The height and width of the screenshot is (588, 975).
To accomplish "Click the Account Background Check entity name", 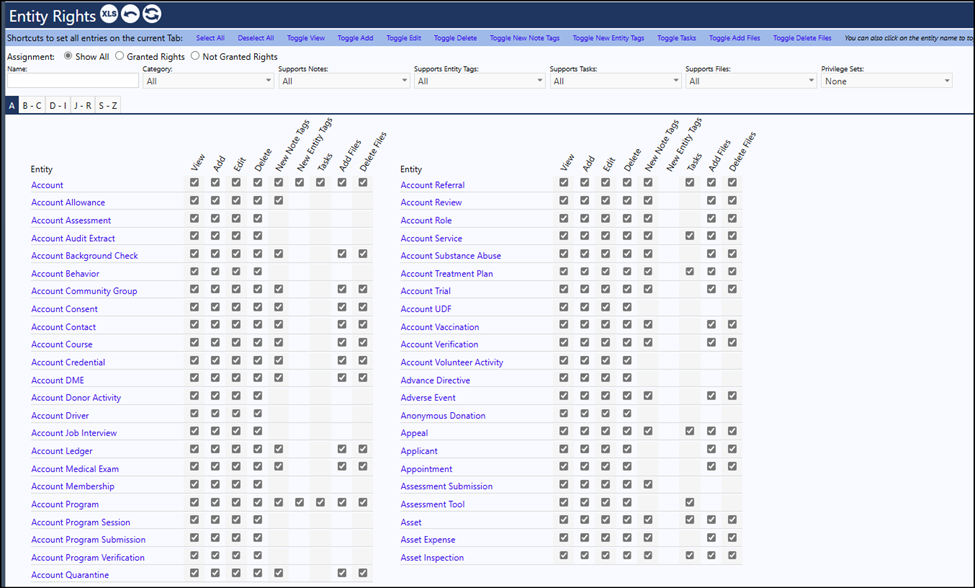I will coord(85,255).
